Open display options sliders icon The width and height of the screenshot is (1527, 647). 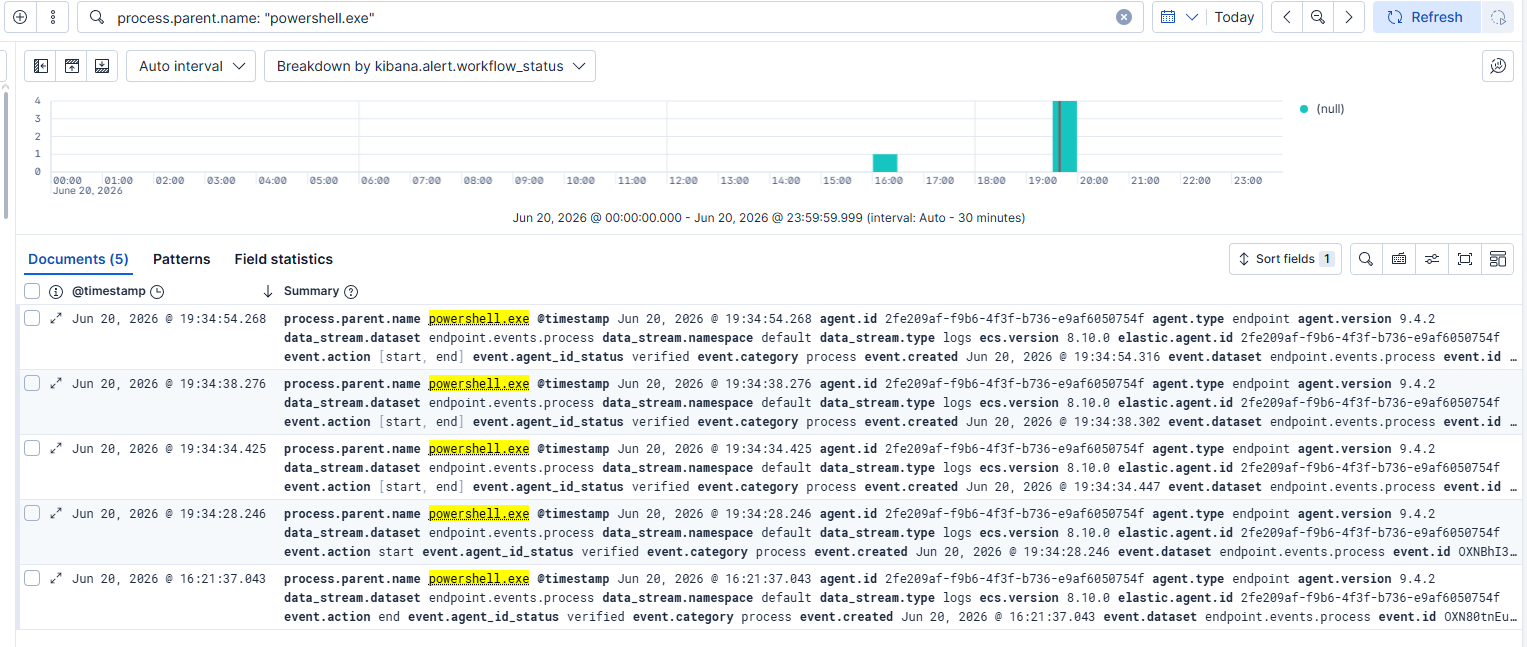(x=1432, y=259)
